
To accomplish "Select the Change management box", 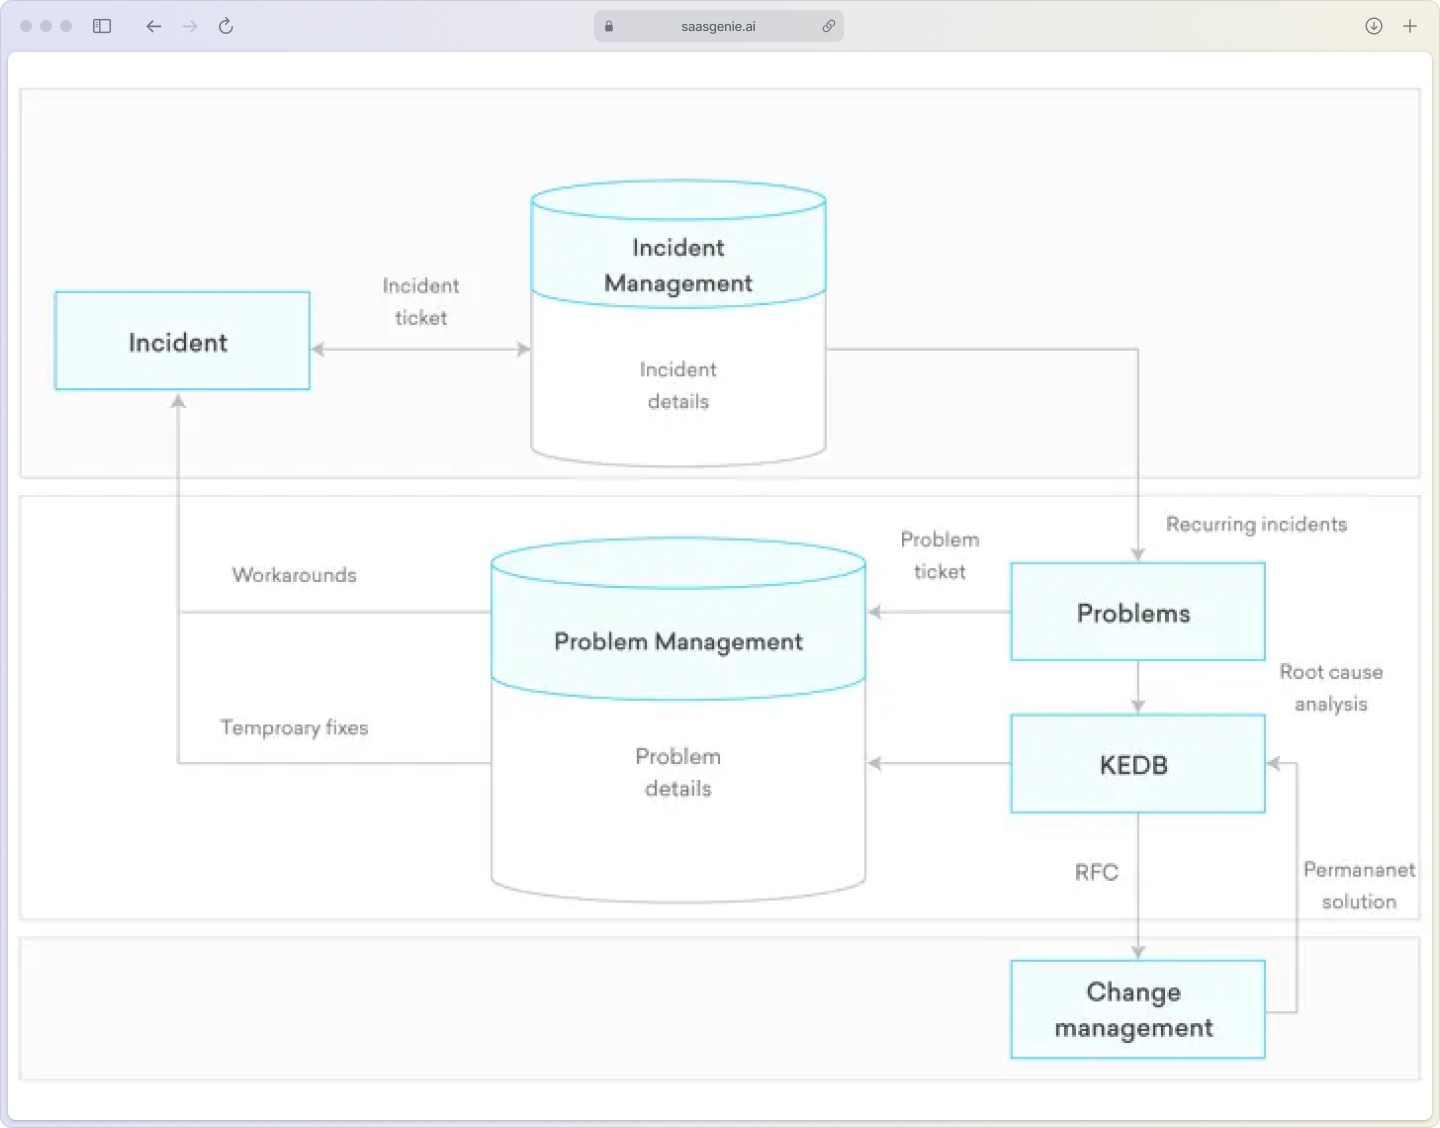I will (x=1136, y=1009).
